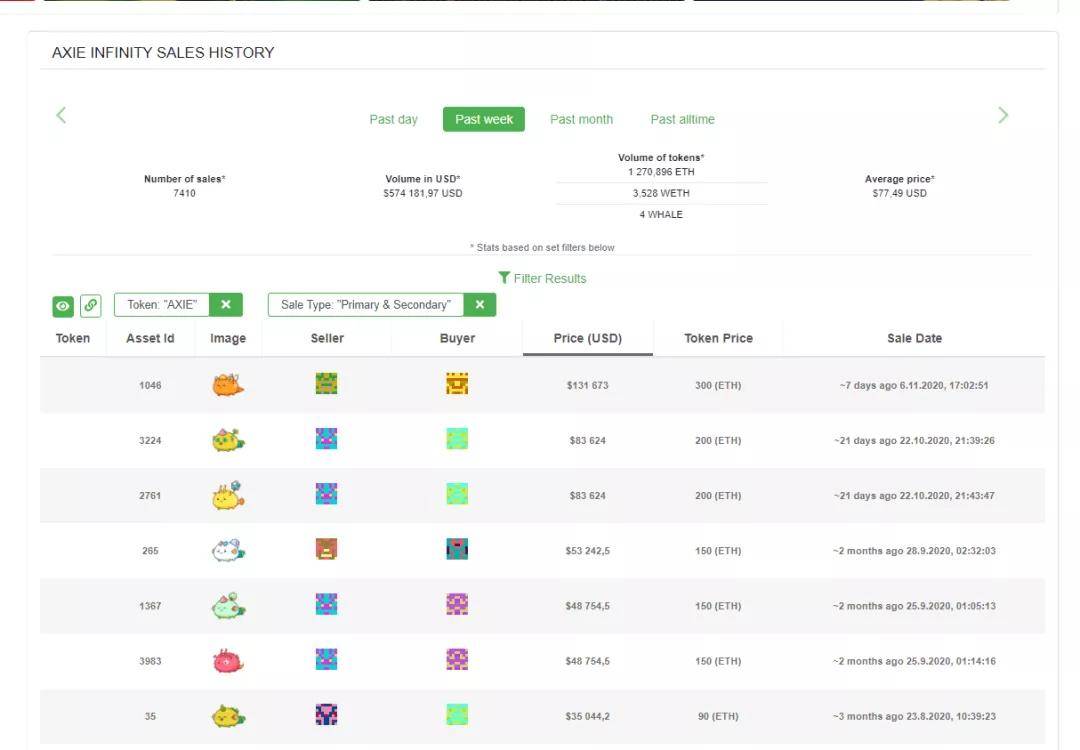This screenshot has height=750, width=1080.
Task: Open the Axie image for asset 35
Action: coord(228,716)
